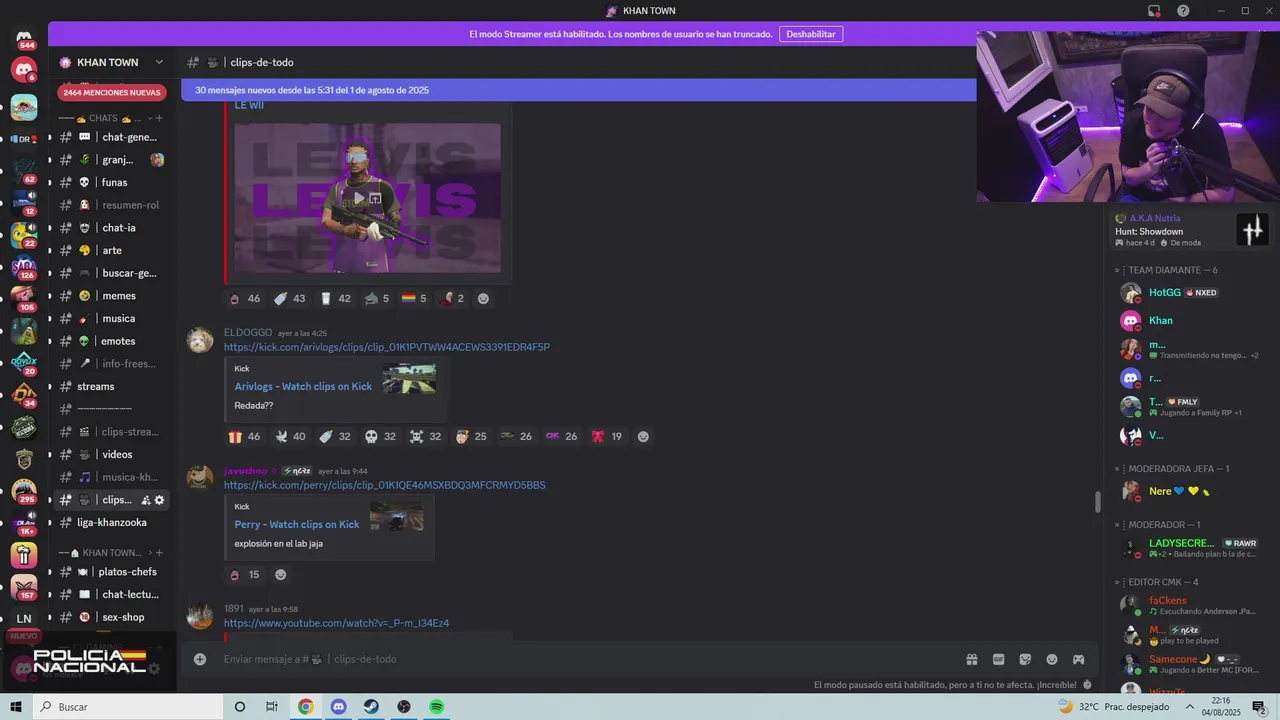Viewport: 1280px width, 720px height.
Task: Toggle the reaction with 43 count
Action: [289, 298]
